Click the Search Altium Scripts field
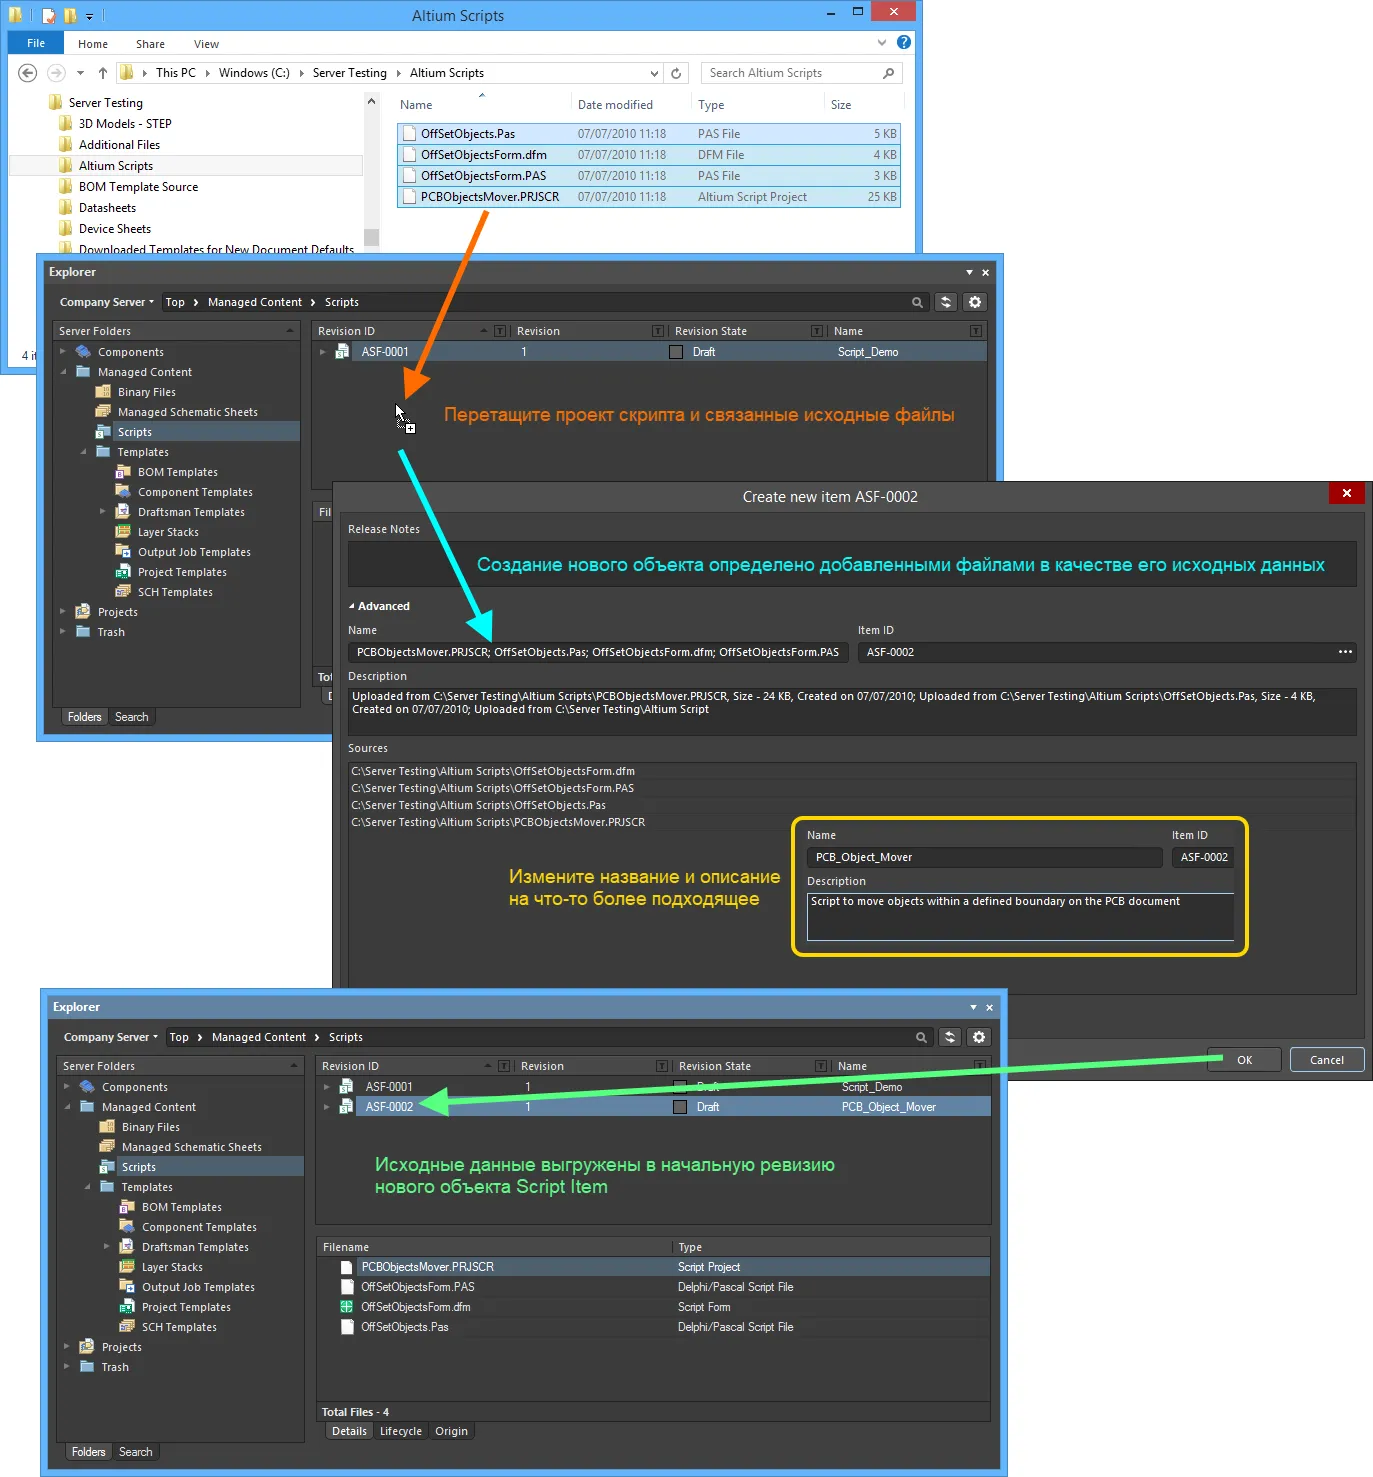This screenshot has height=1477, width=1373. (x=801, y=73)
